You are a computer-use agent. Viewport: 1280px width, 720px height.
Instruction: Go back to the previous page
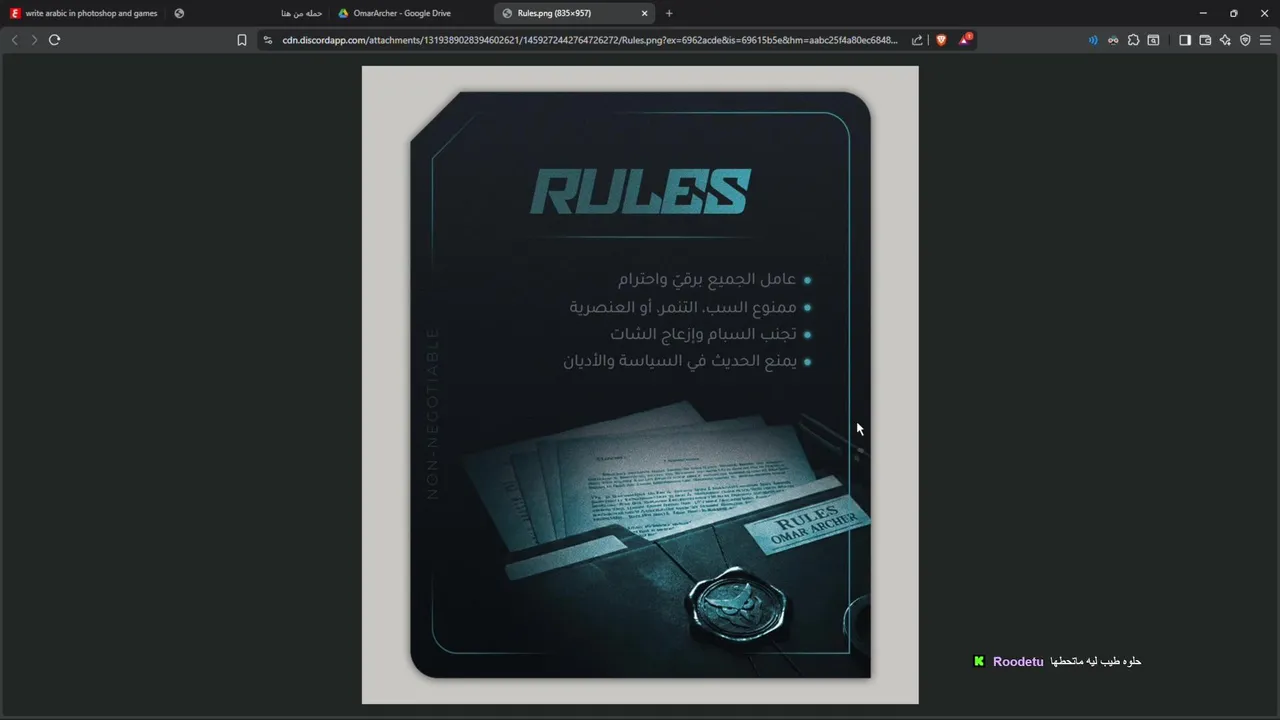14,40
